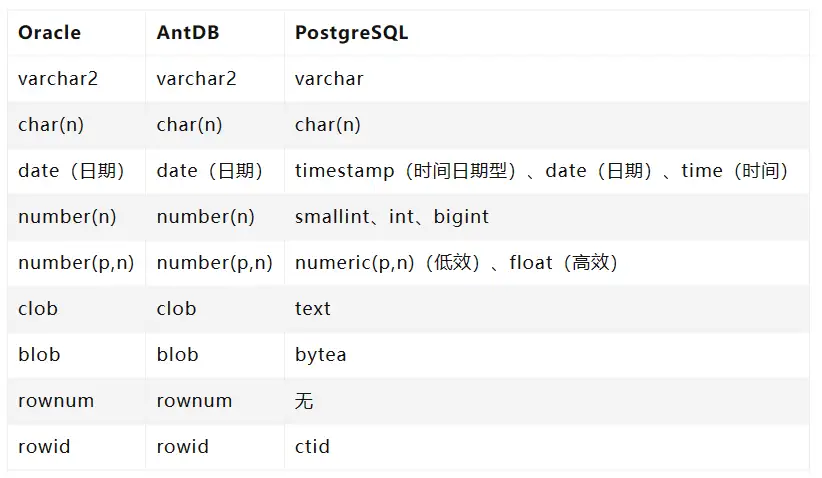
Task: Click the Oracle rownum cell
Action: tap(56, 401)
